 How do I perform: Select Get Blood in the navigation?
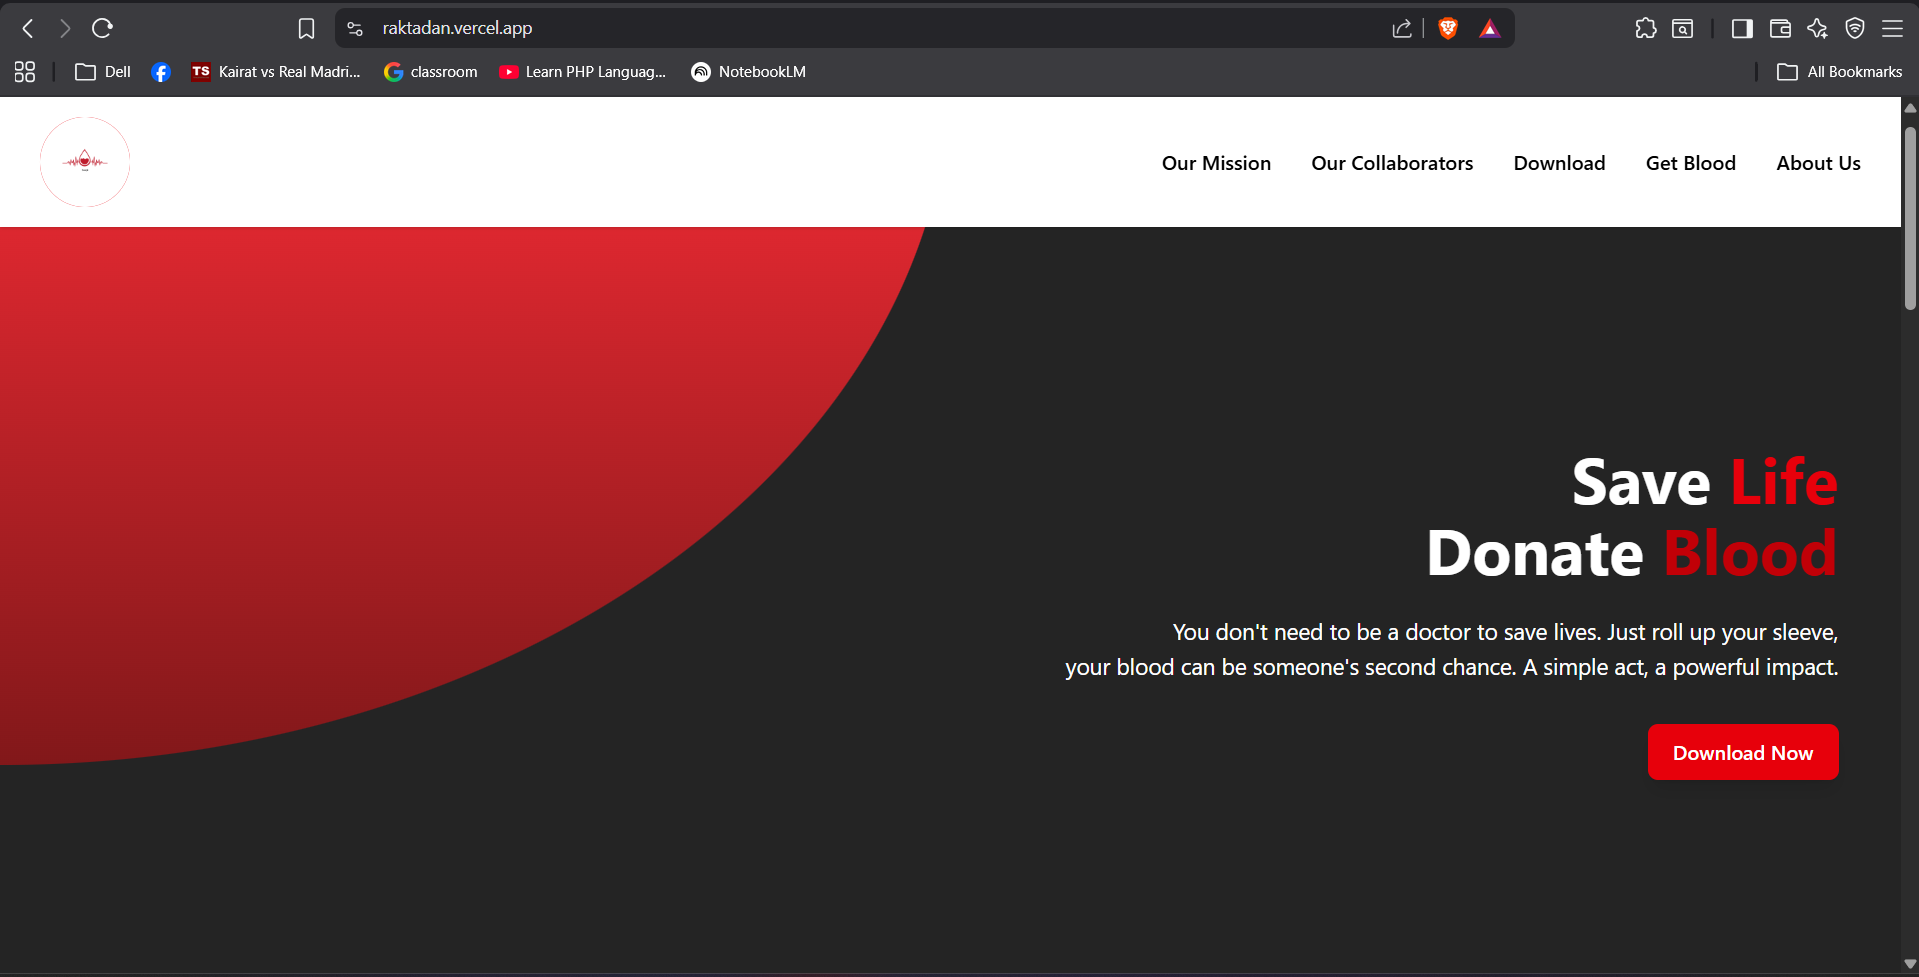tap(1690, 162)
